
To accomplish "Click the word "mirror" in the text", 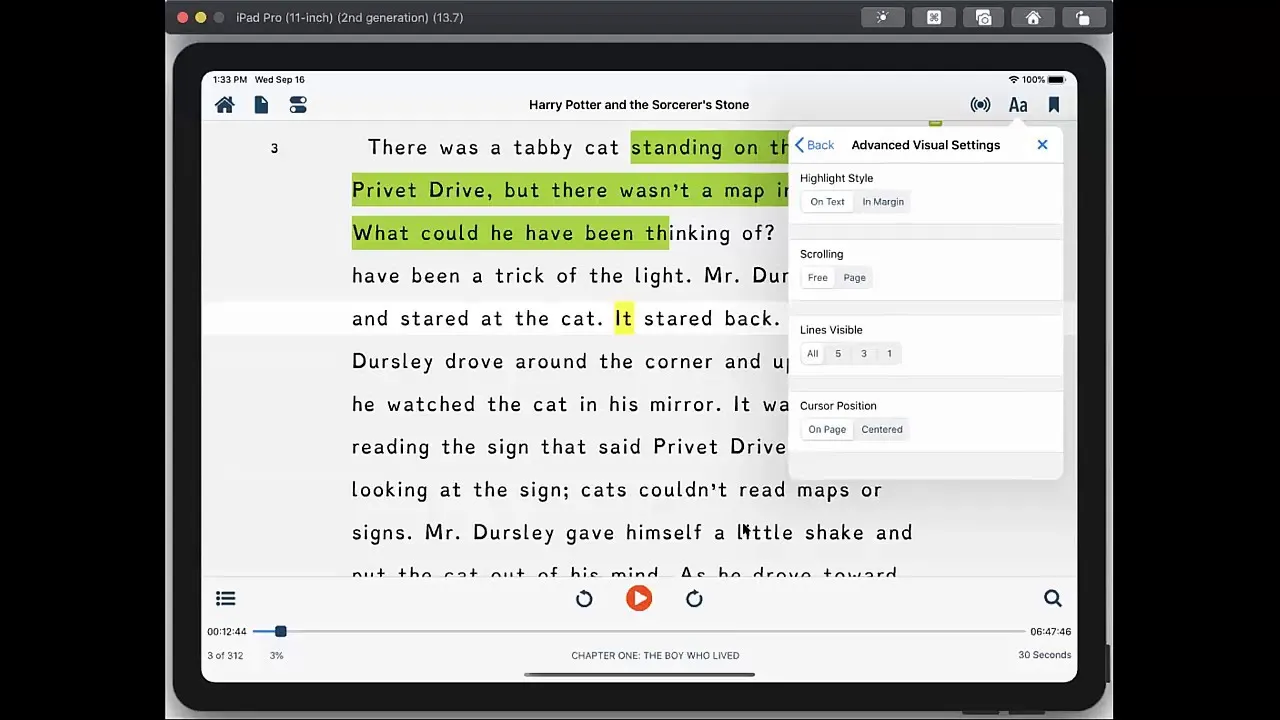I will (x=681, y=405).
